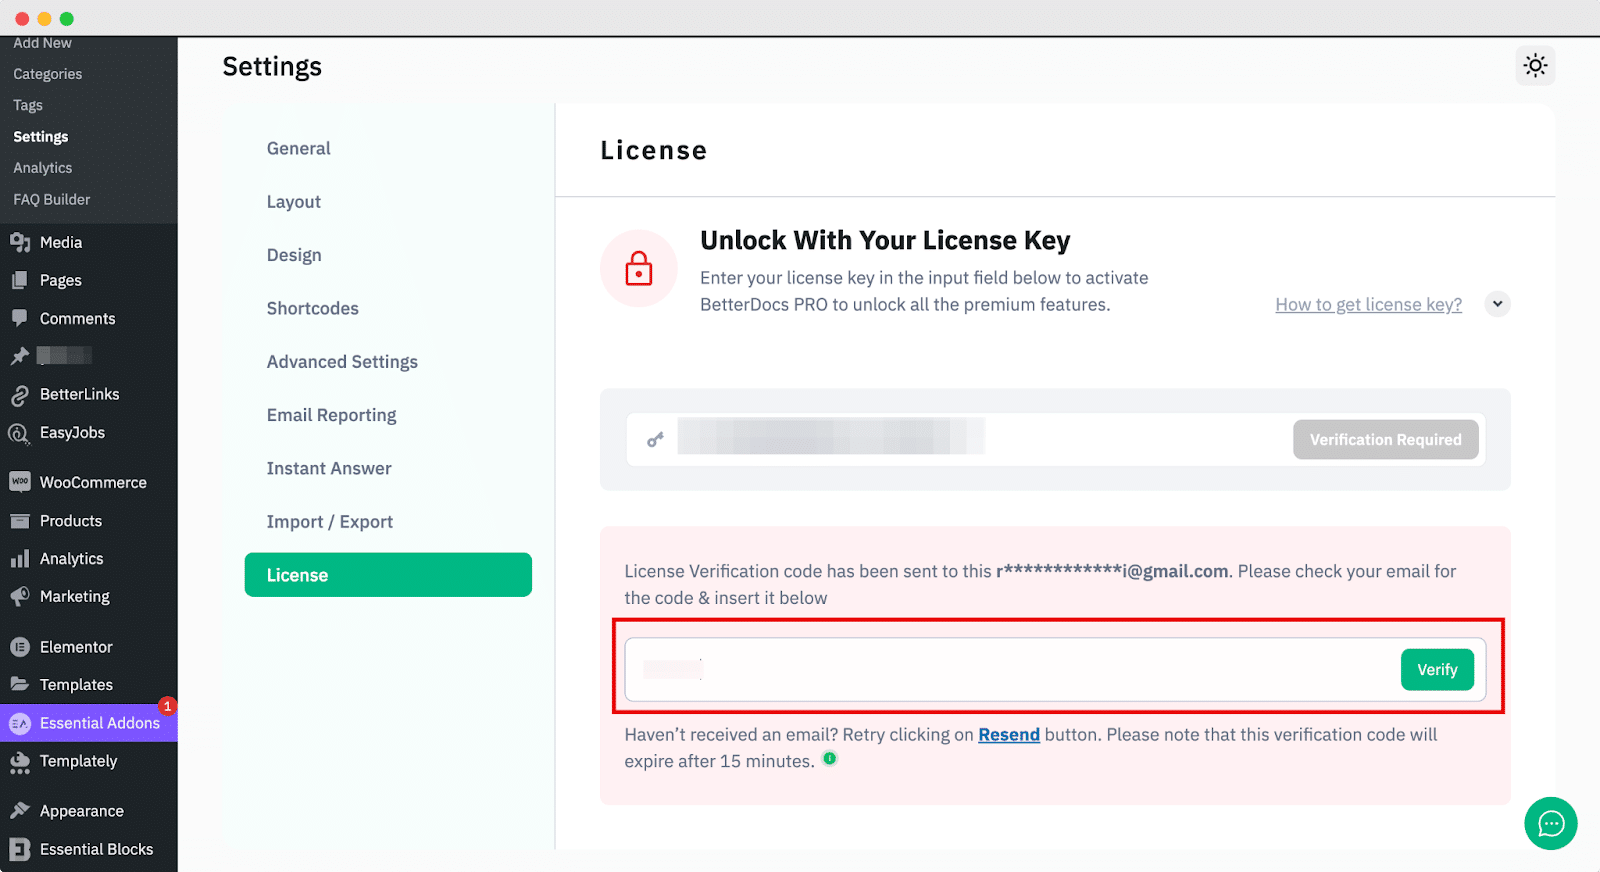
Task: Expand the 'How to get license key?' chevron
Action: pos(1497,304)
